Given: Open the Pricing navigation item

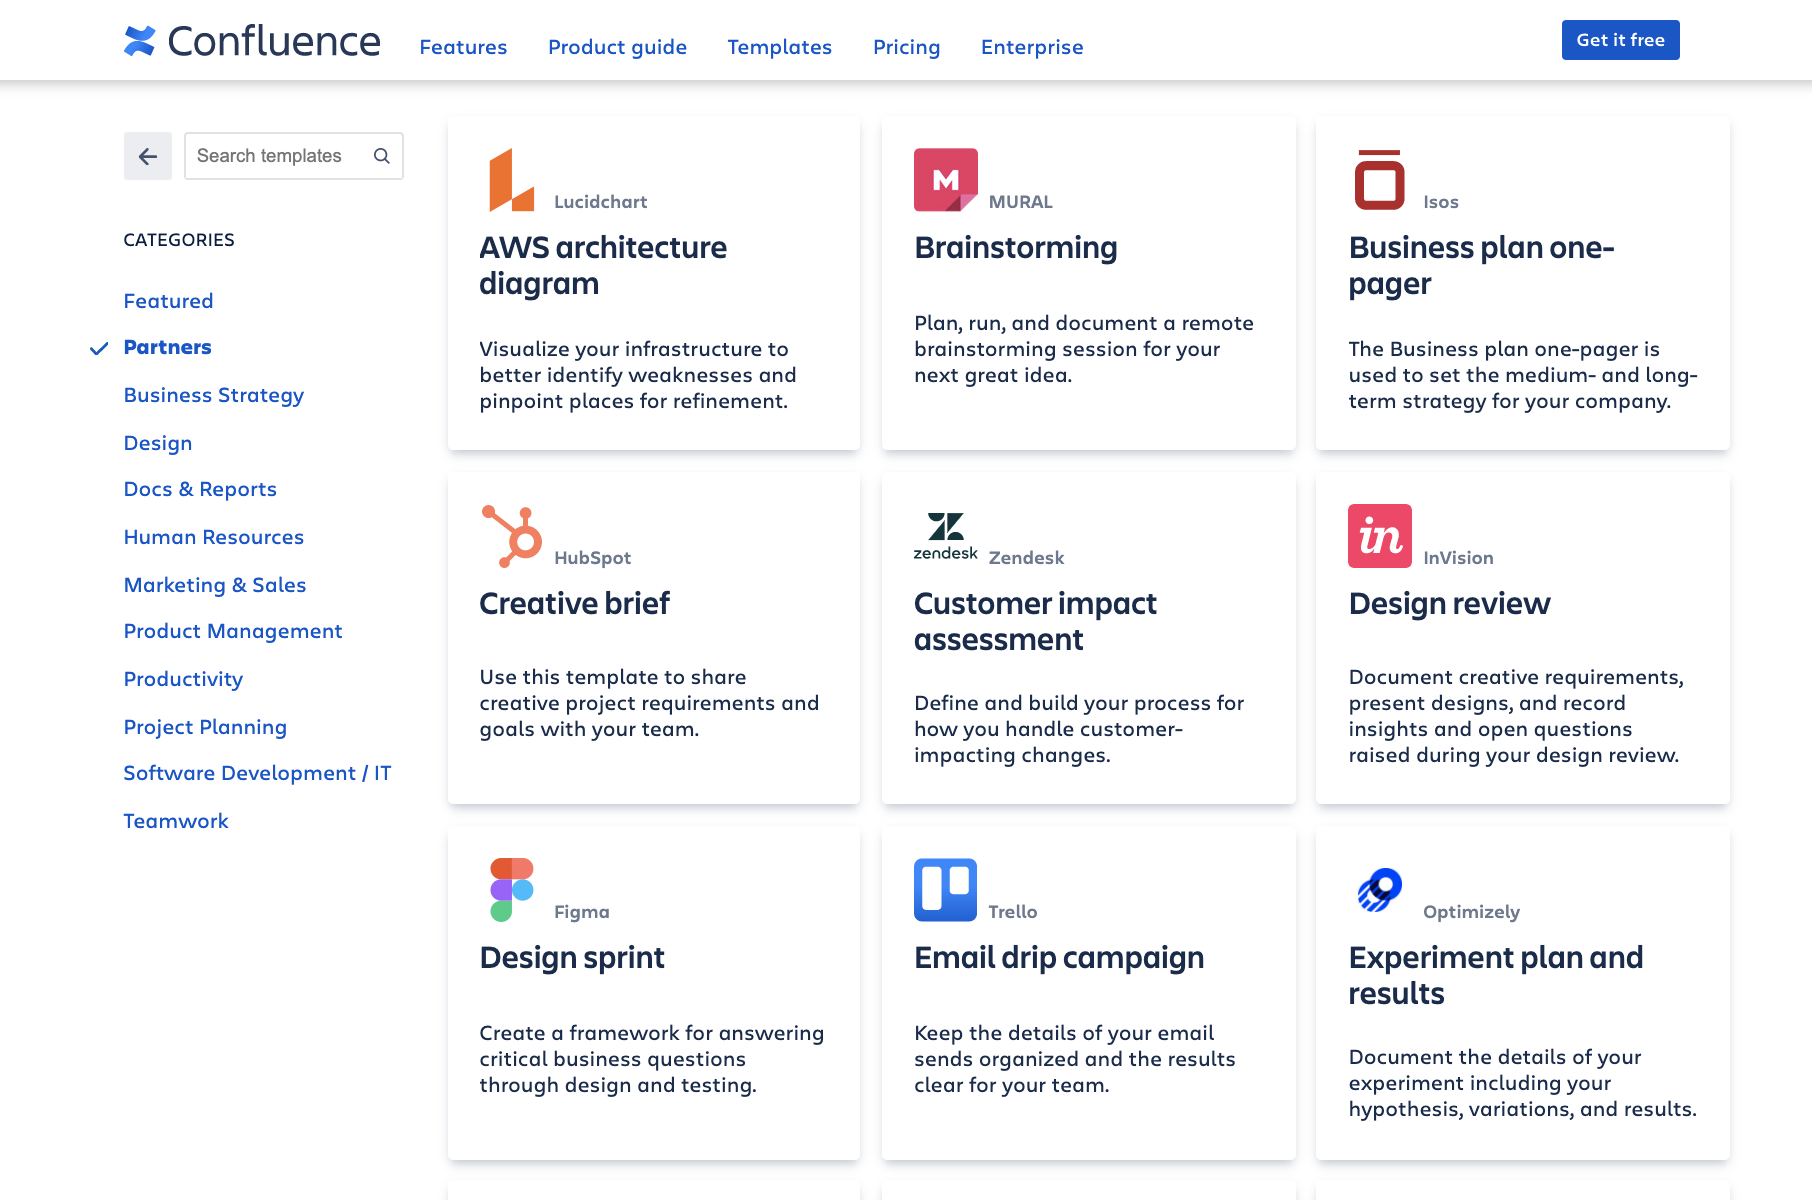Looking at the screenshot, I should pos(907,47).
